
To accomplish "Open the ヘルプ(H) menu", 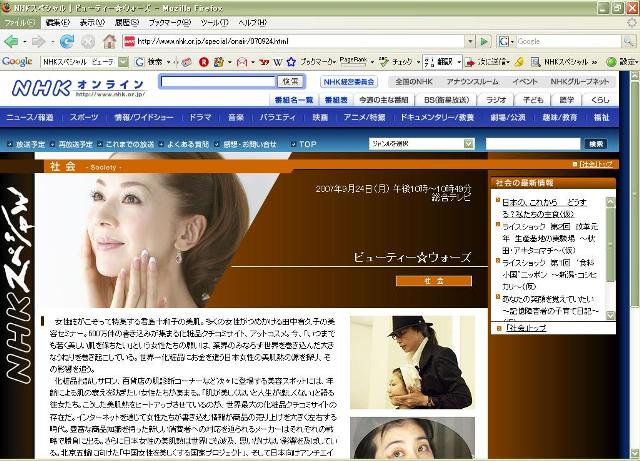I will tap(253, 23).
